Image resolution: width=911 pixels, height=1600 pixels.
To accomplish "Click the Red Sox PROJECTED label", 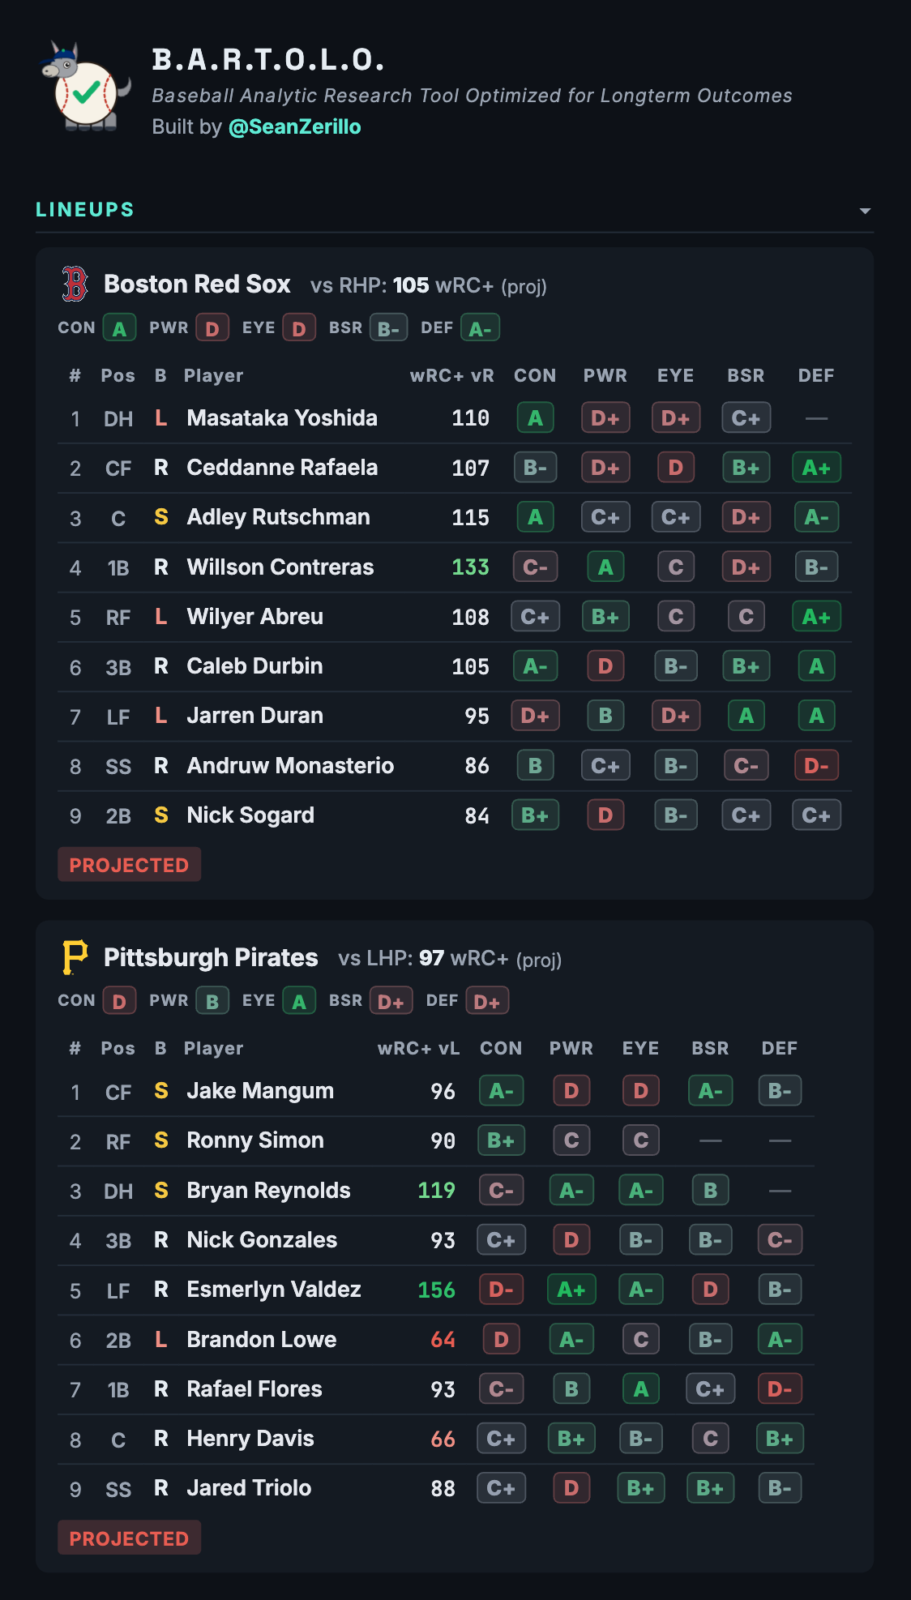I will click(x=129, y=865).
